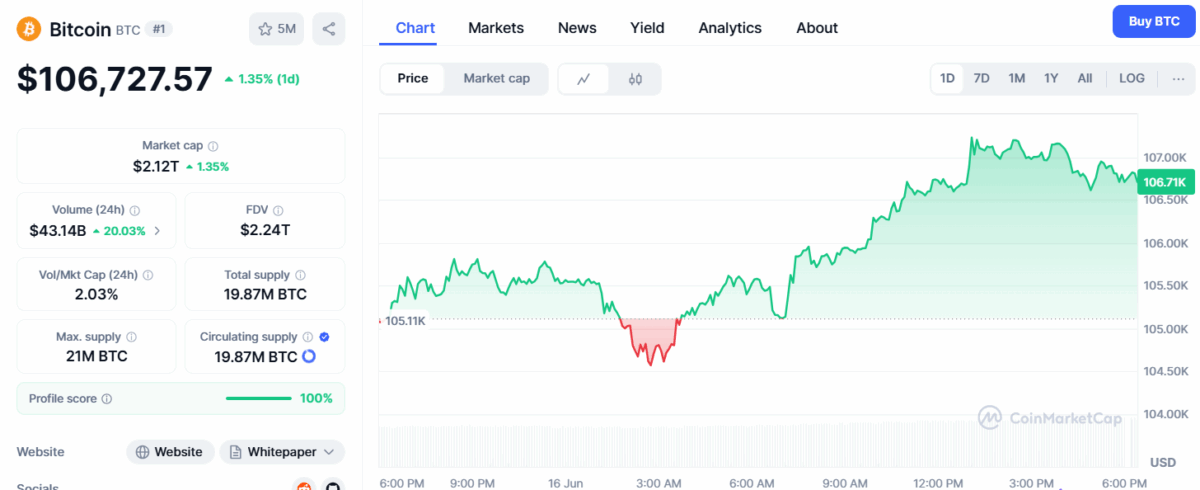Click the Profile score progress bar
The image size is (1200, 490).
tap(259, 399)
